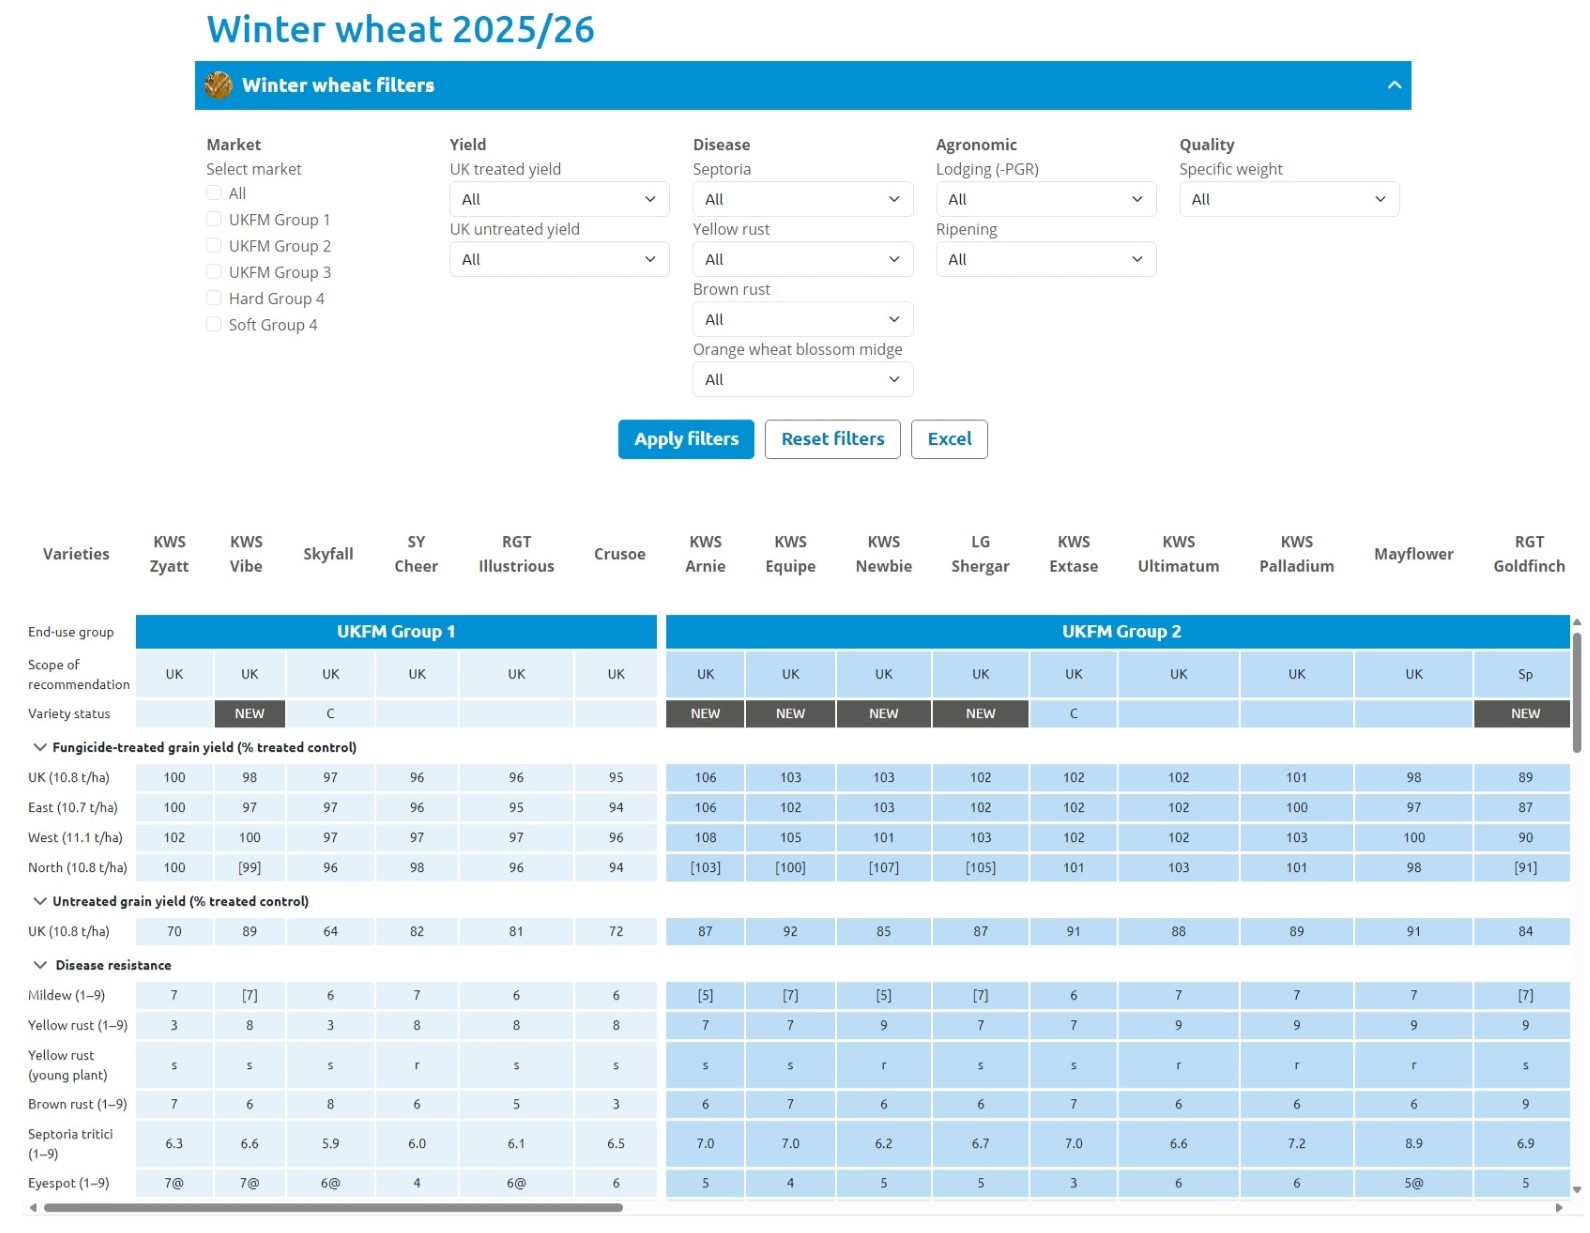Open the Yellow rust filter dropdown
The width and height of the screenshot is (1590, 1233).
[802, 259]
